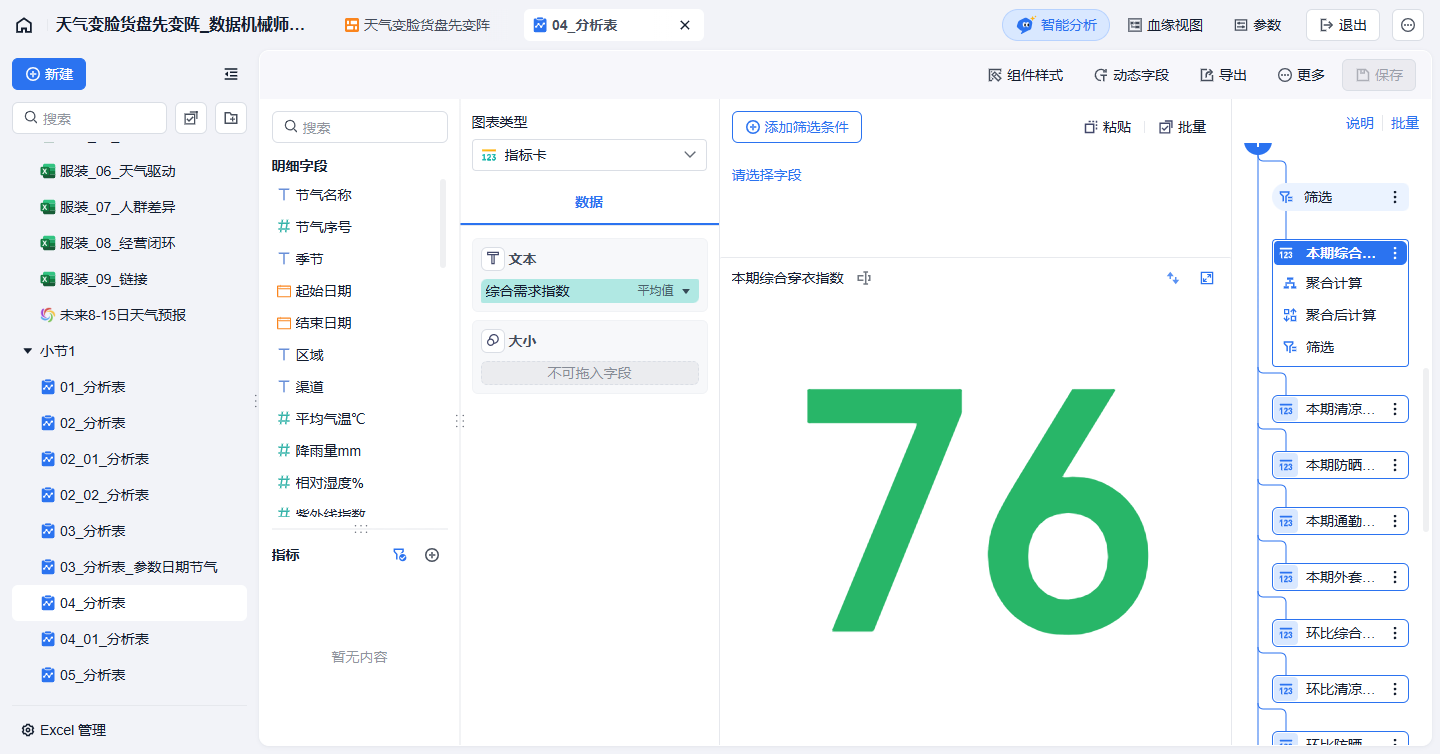Click the rename icon beside 本期综合穿衣指数
The height and width of the screenshot is (754, 1440).
tap(864, 278)
